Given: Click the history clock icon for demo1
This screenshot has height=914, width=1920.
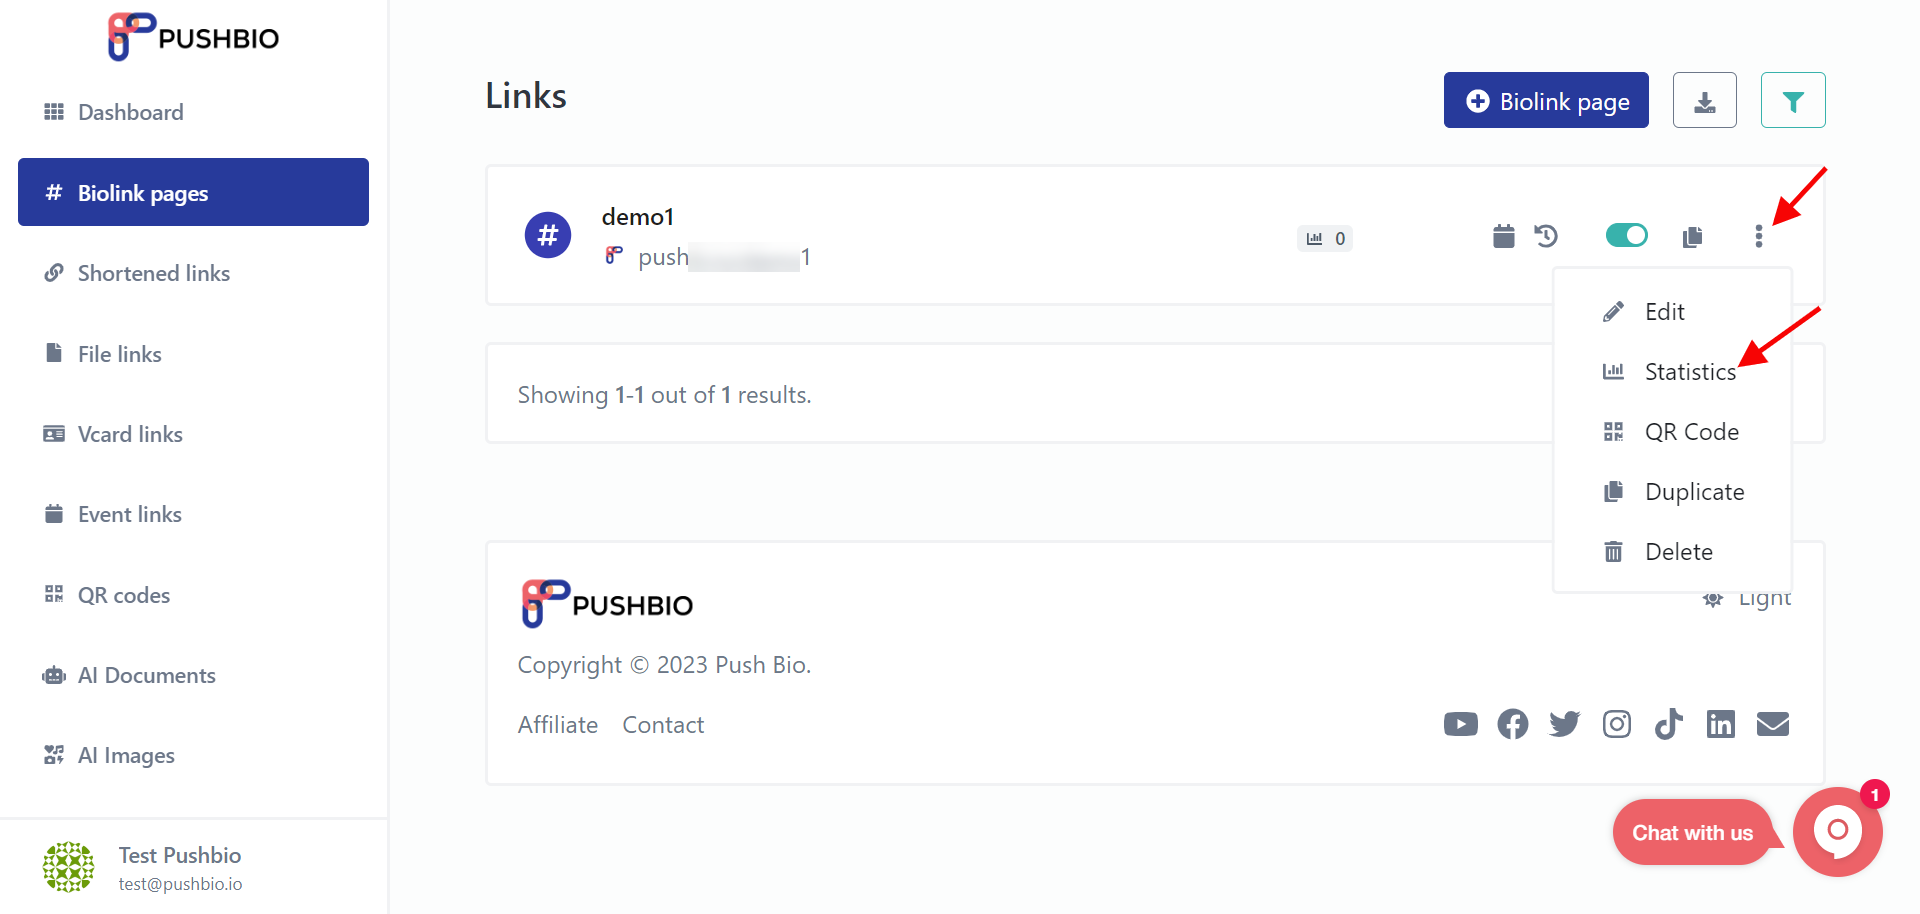Looking at the screenshot, I should (1546, 236).
